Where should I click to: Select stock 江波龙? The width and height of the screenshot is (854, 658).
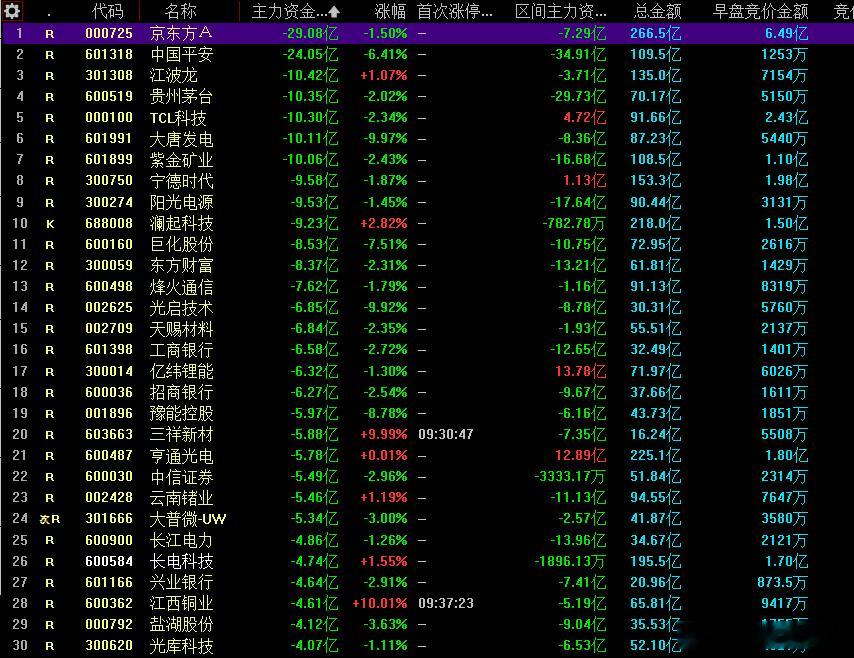[173, 75]
